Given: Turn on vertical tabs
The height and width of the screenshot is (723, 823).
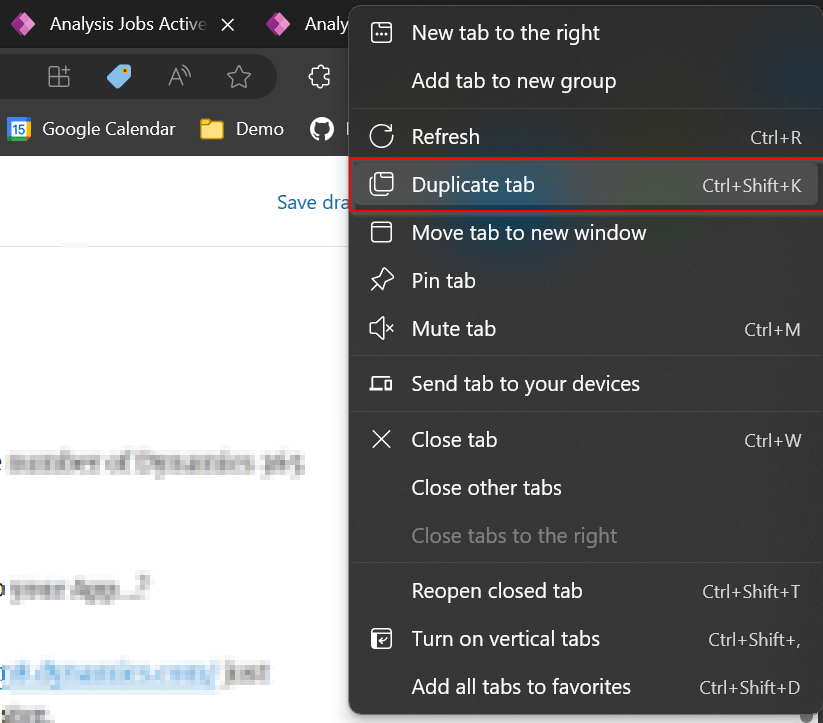Looking at the screenshot, I should click(x=505, y=639).
